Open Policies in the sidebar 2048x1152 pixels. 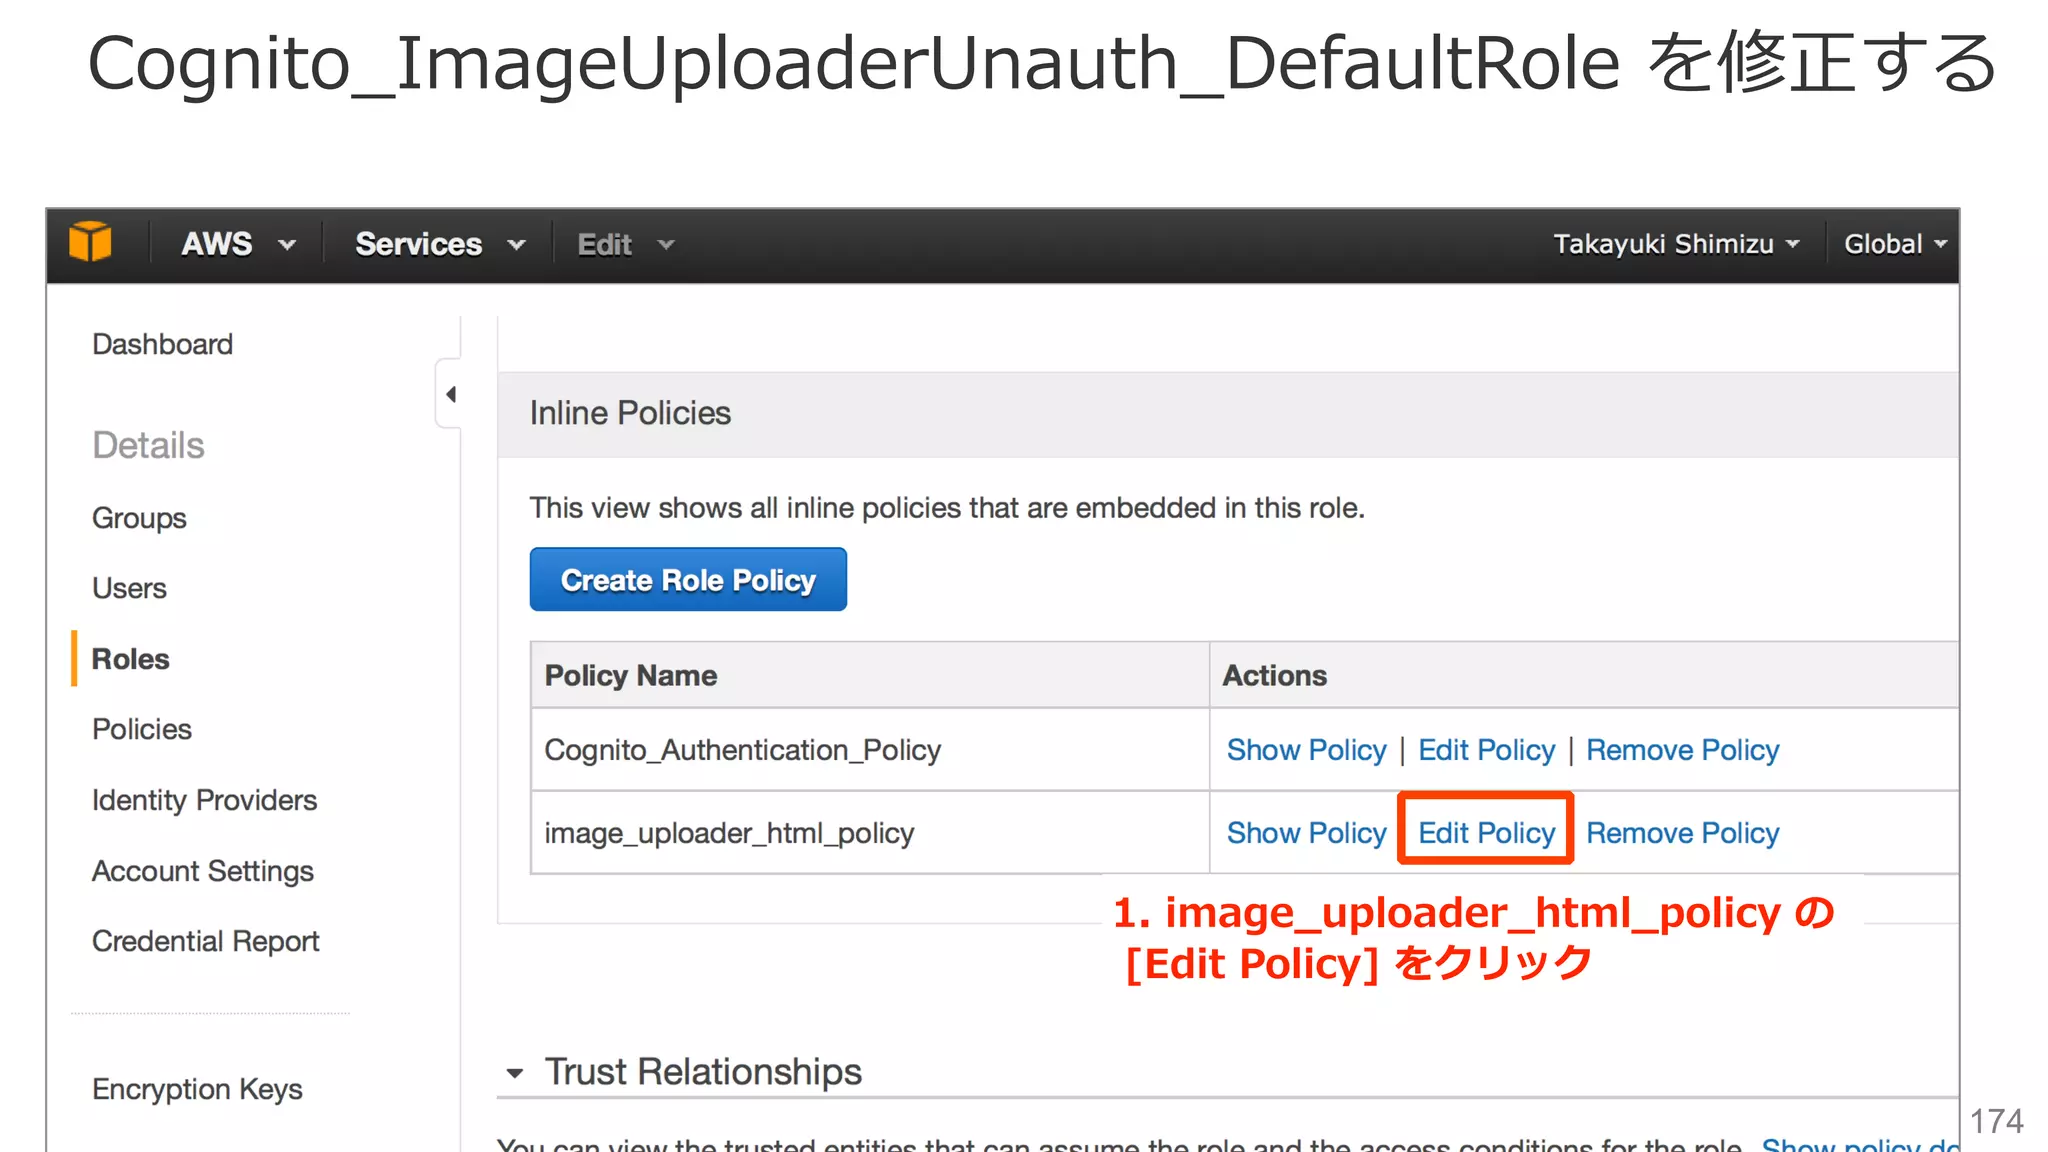point(141,729)
